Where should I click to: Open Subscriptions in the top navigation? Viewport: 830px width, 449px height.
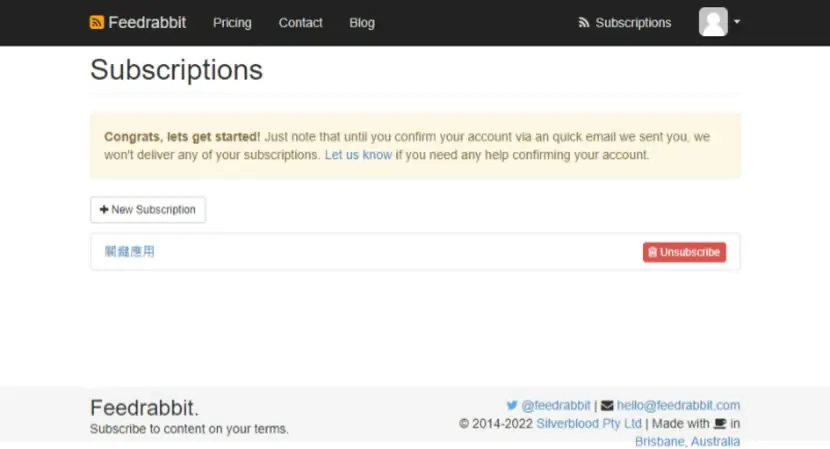[x=625, y=23]
